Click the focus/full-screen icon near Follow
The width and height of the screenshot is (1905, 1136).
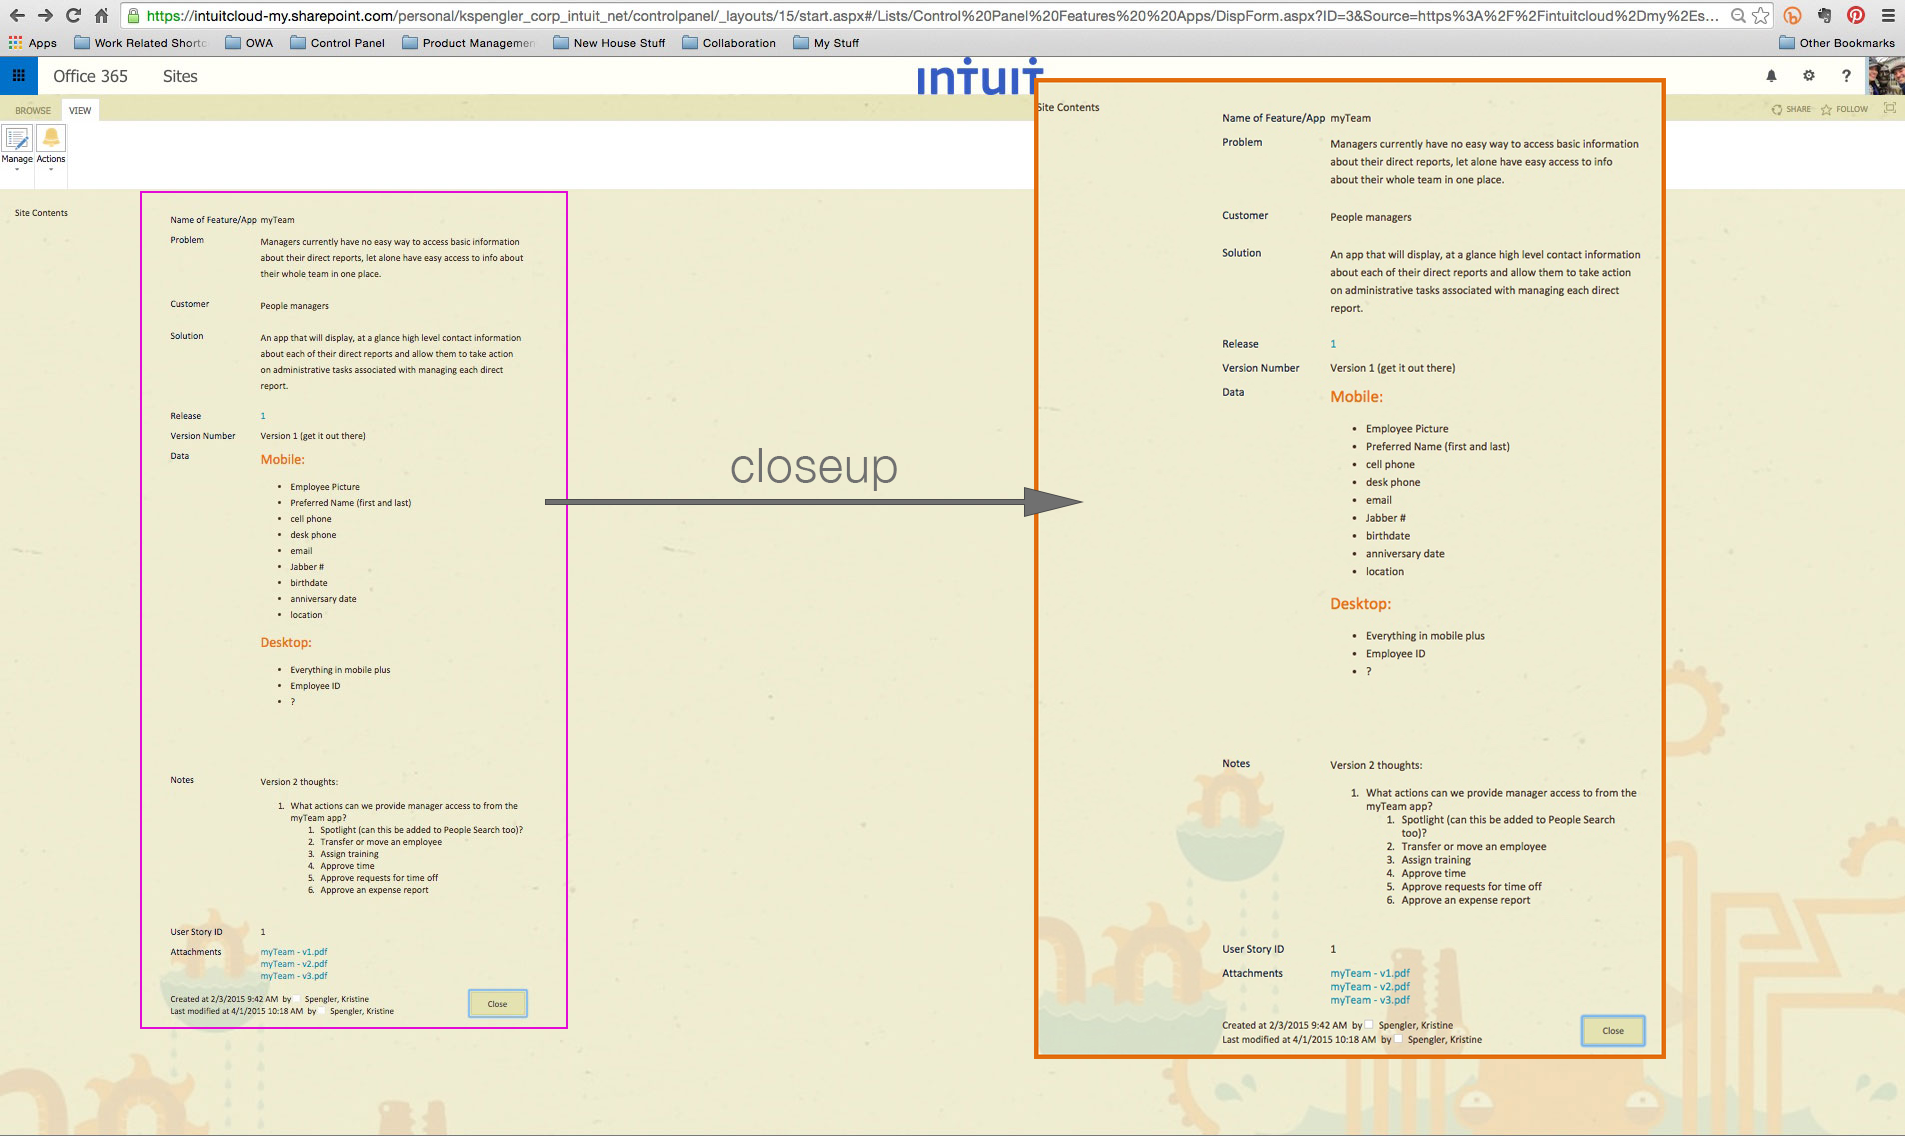(1888, 109)
